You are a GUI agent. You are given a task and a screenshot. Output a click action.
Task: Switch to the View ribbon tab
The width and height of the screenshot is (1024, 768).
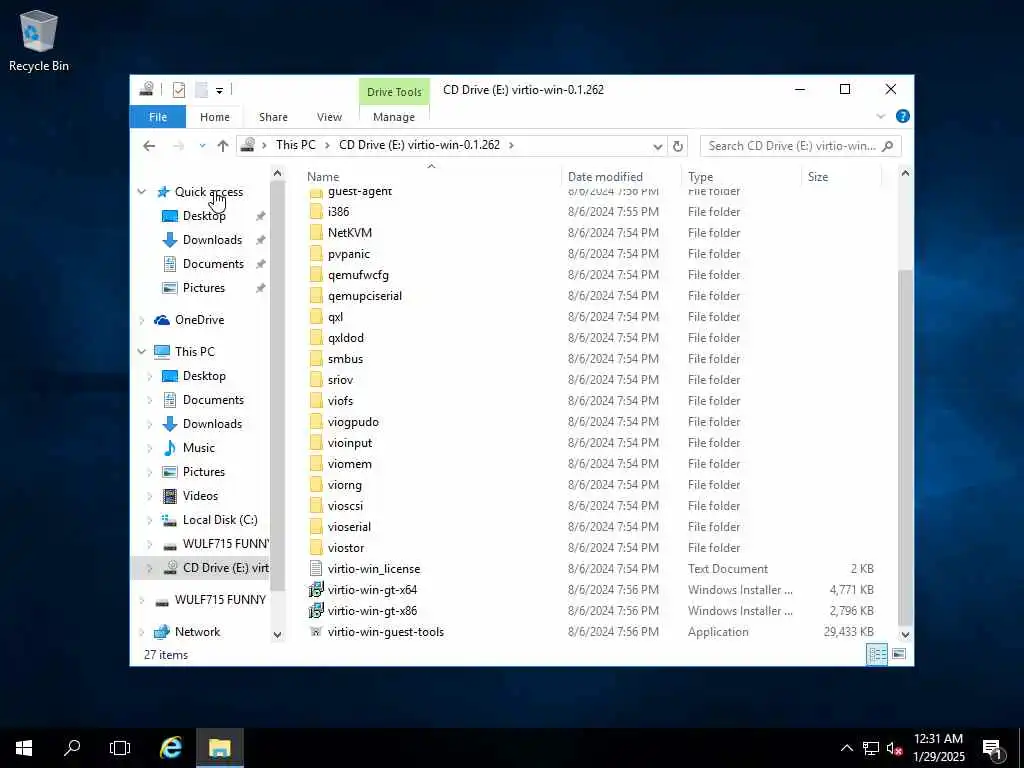[329, 117]
